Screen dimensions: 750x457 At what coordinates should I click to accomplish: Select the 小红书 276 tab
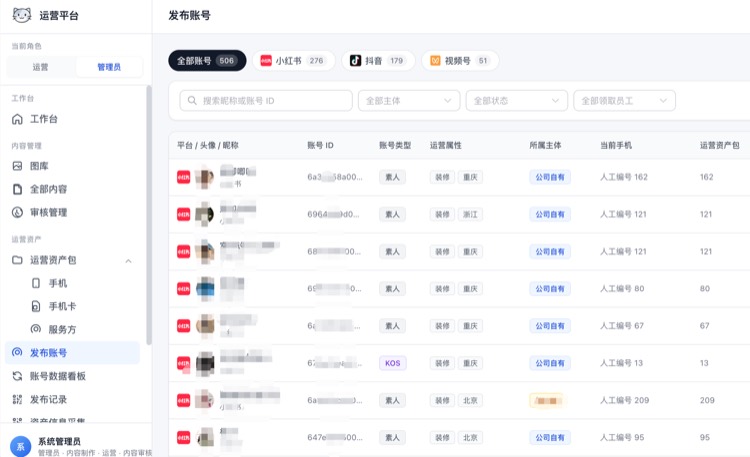click(293, 61)
